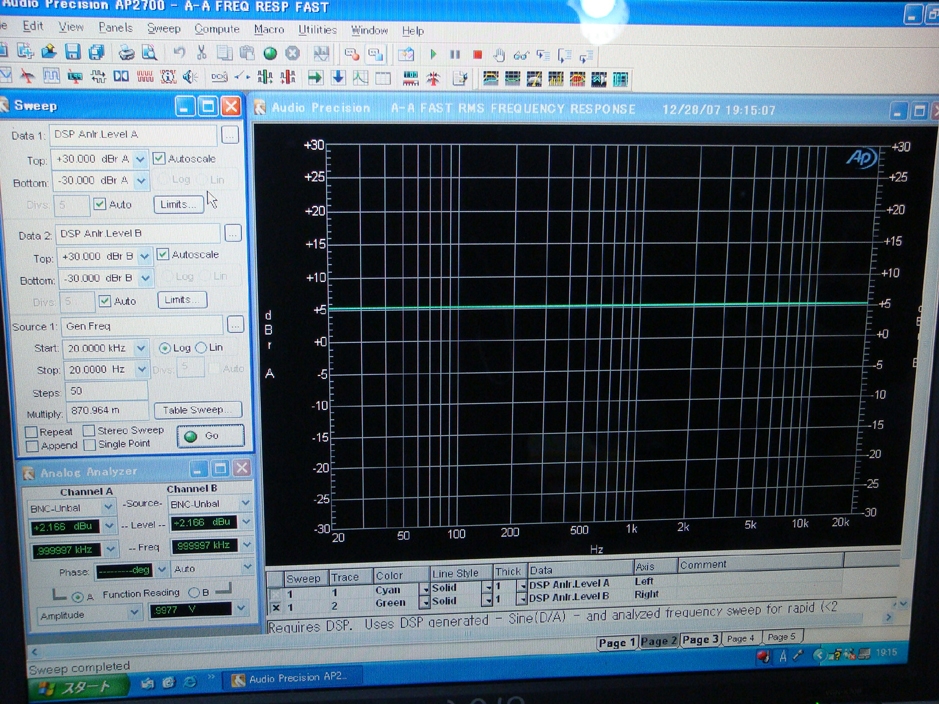This screenshot has width=939, height=704.
Task: Toggle Data 1 Autoscale checkbox
Action: click(159, 158)
